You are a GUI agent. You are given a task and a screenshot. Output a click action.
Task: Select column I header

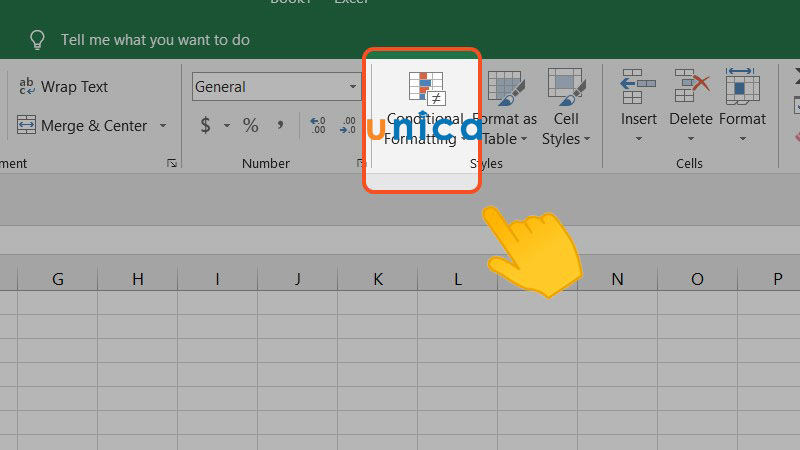coord(217,279)
